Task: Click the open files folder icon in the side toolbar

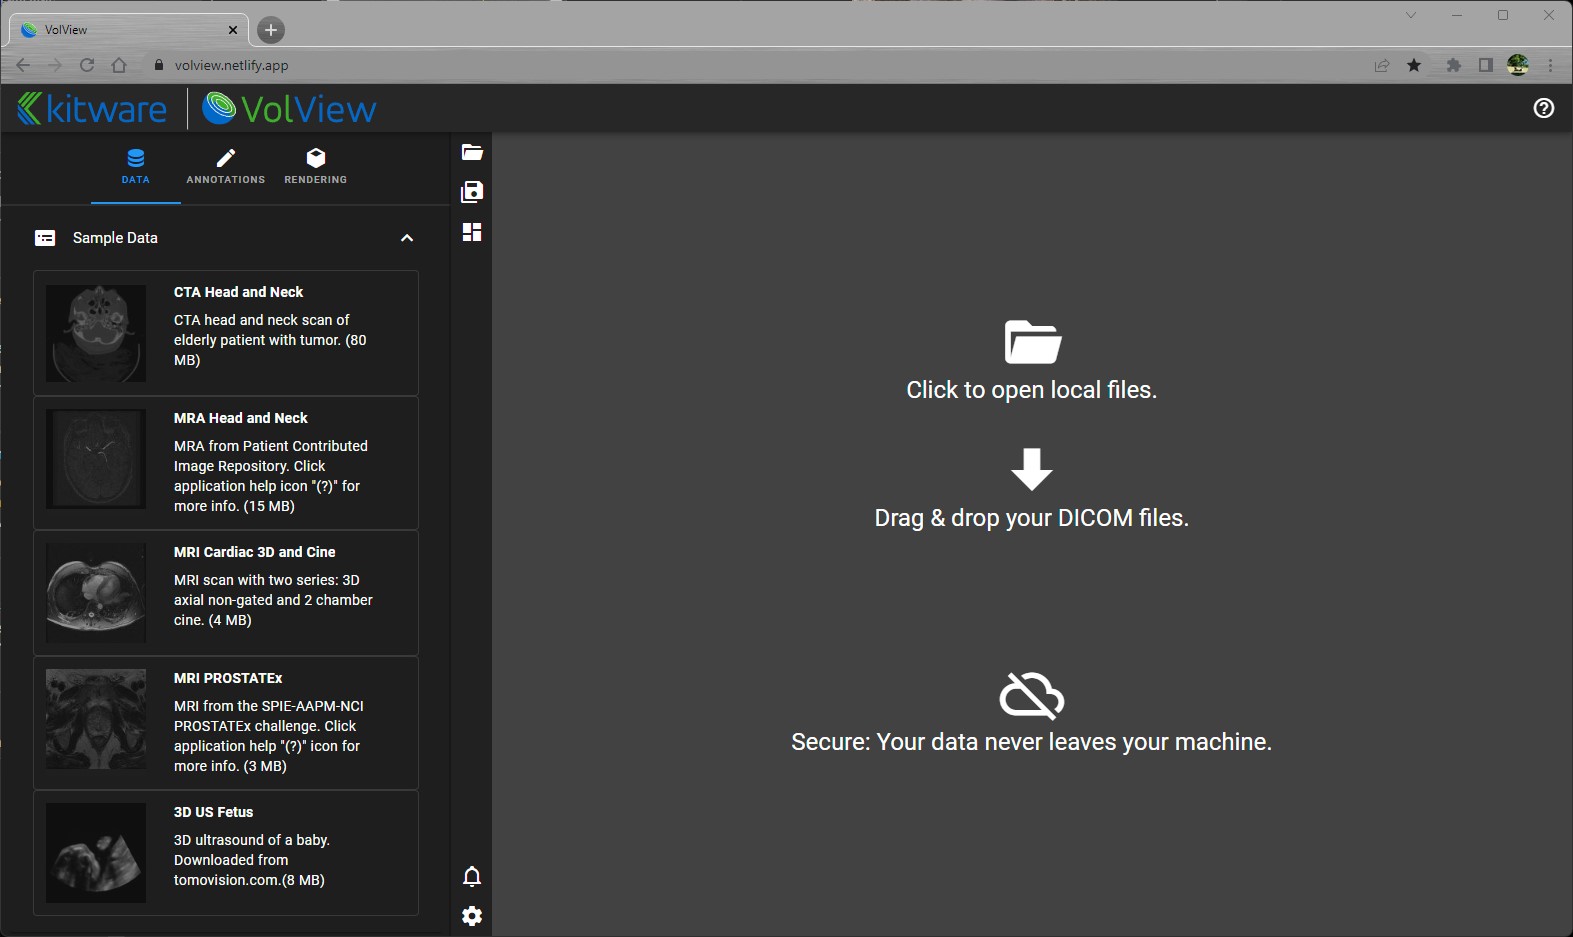Action: (472, 152)
